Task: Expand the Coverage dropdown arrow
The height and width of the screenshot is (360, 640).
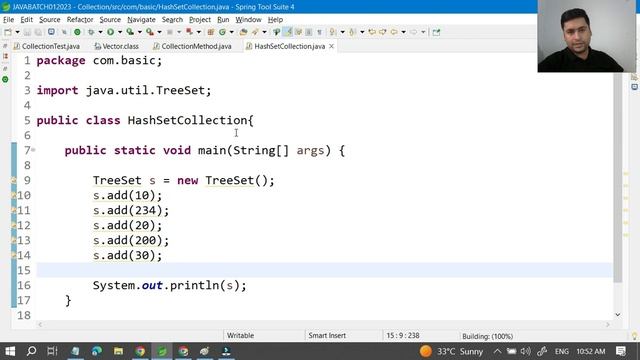Action: click(139, 32)
